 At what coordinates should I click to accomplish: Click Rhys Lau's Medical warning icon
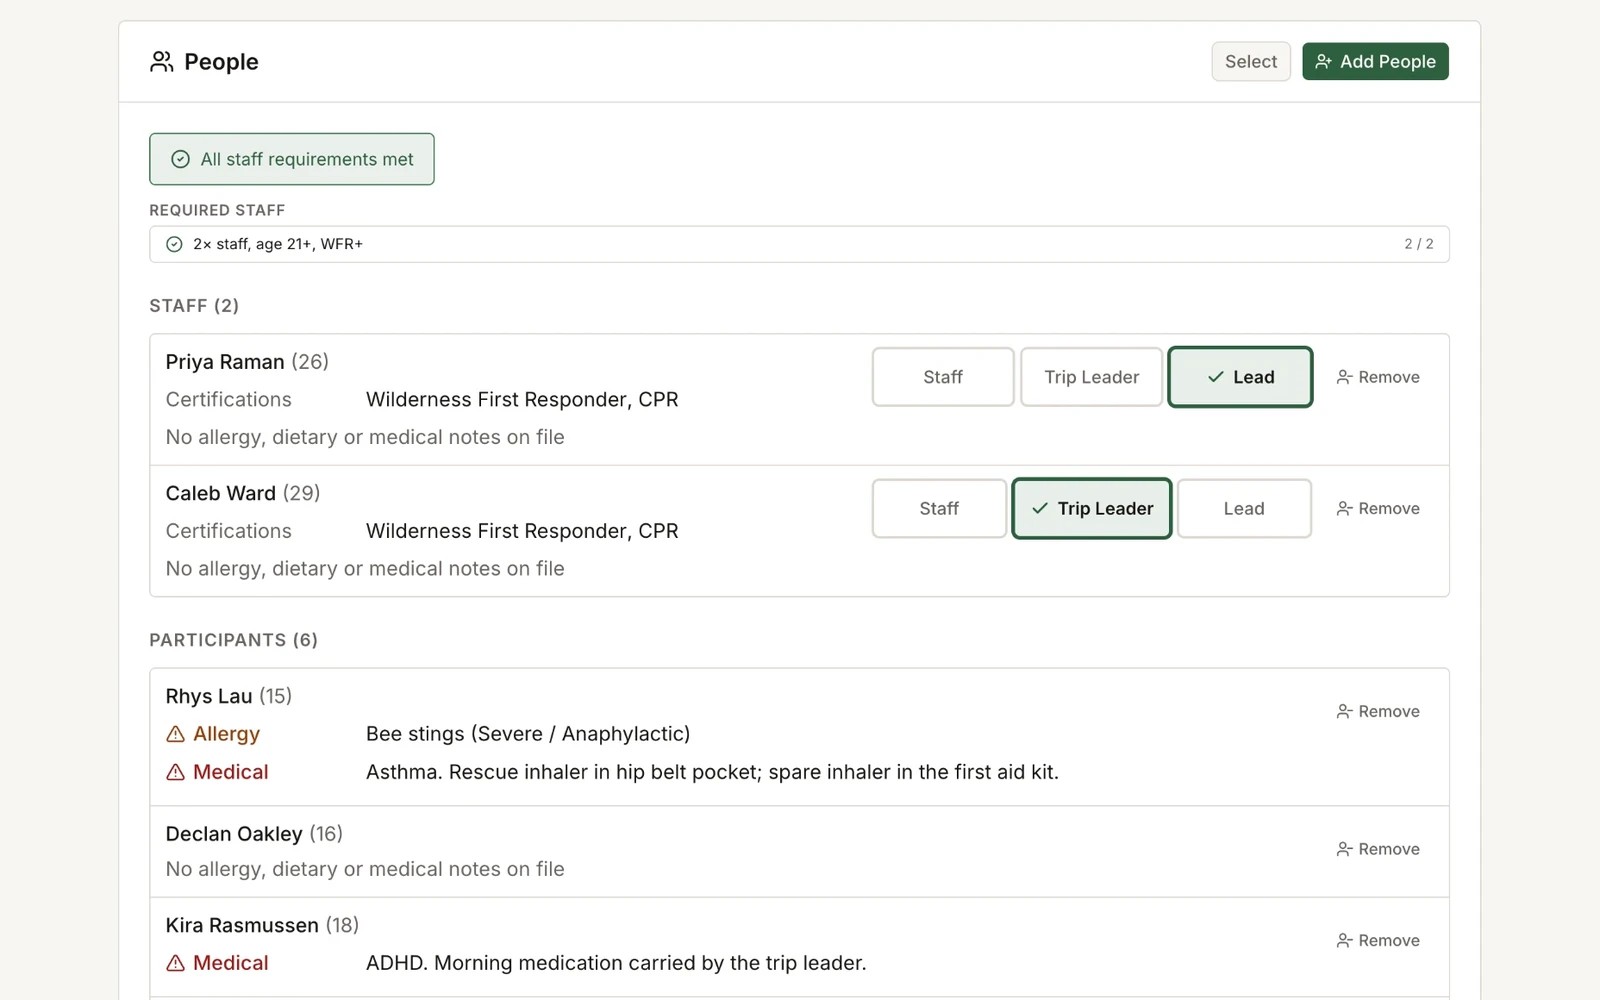[x=176, y=772]
